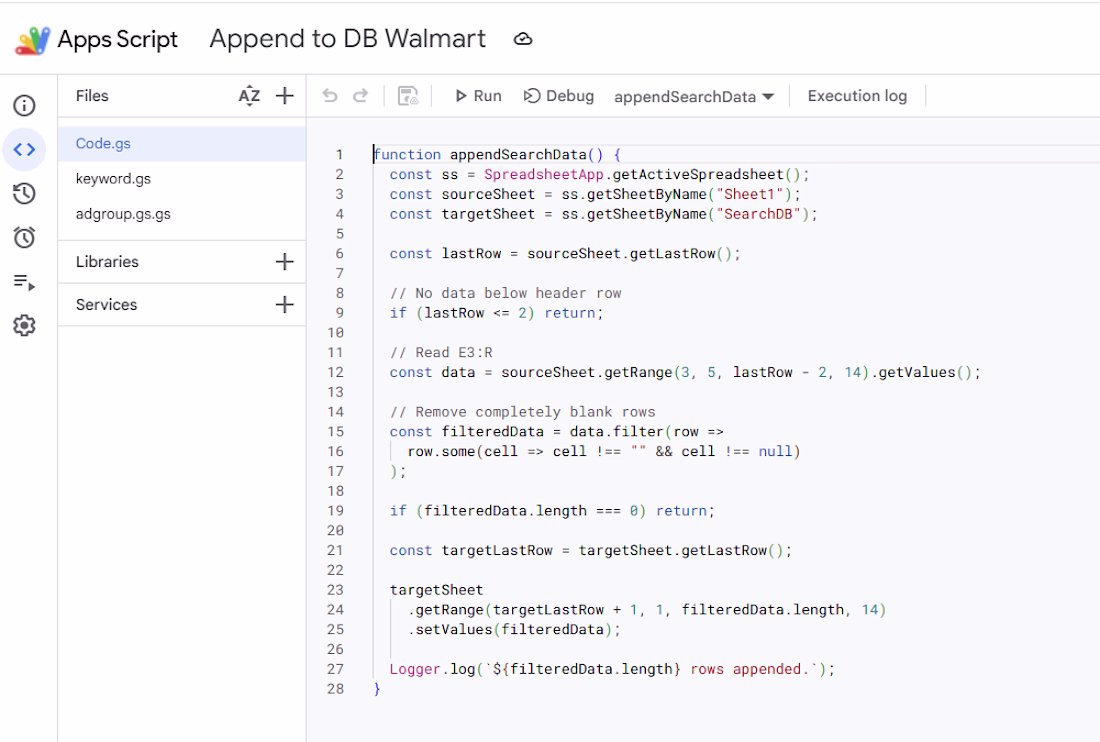Open the appendSearchData function dropdown
This screenshot has width=1100, height=742.
[694, 97]
